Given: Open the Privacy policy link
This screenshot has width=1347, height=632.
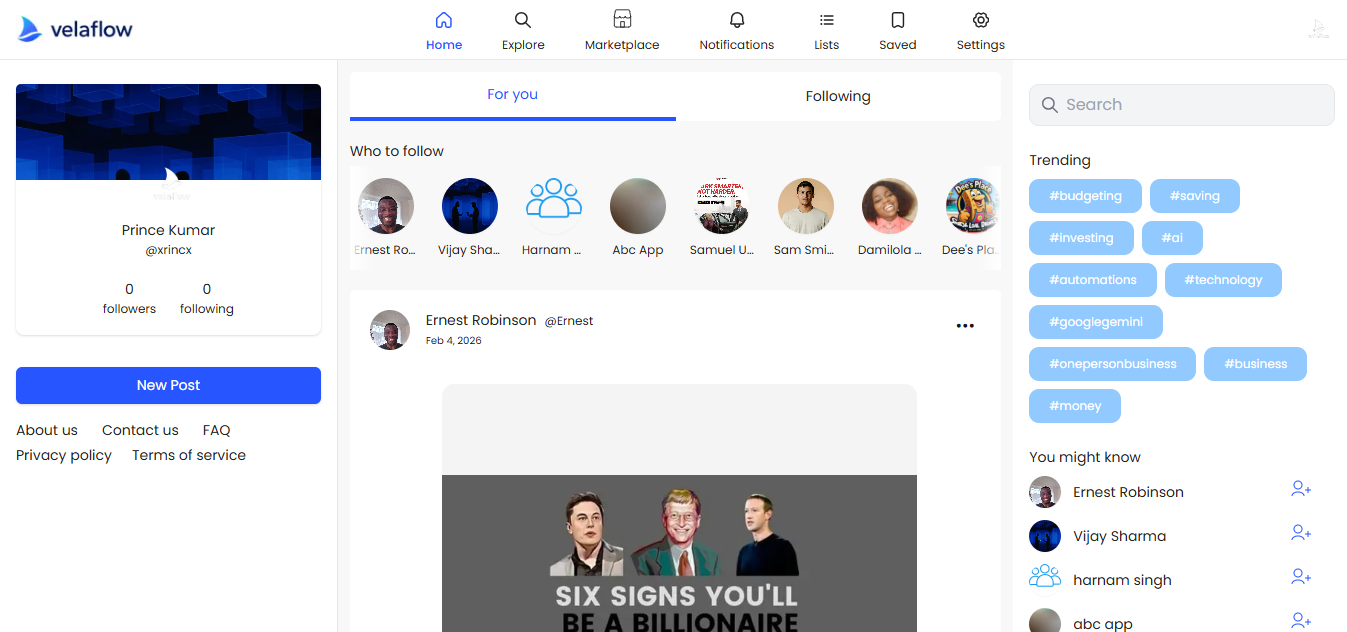Looking at the screenshot, I should pos(64,455).
